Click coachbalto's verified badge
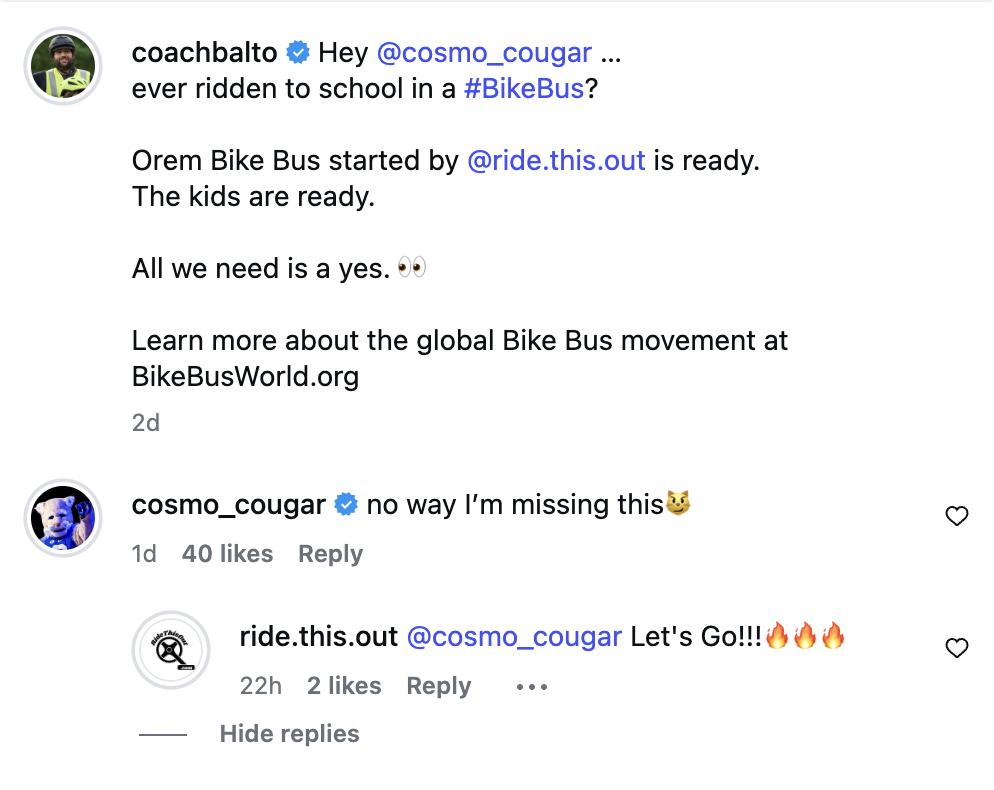994x790 pixels. coord(297,52)
